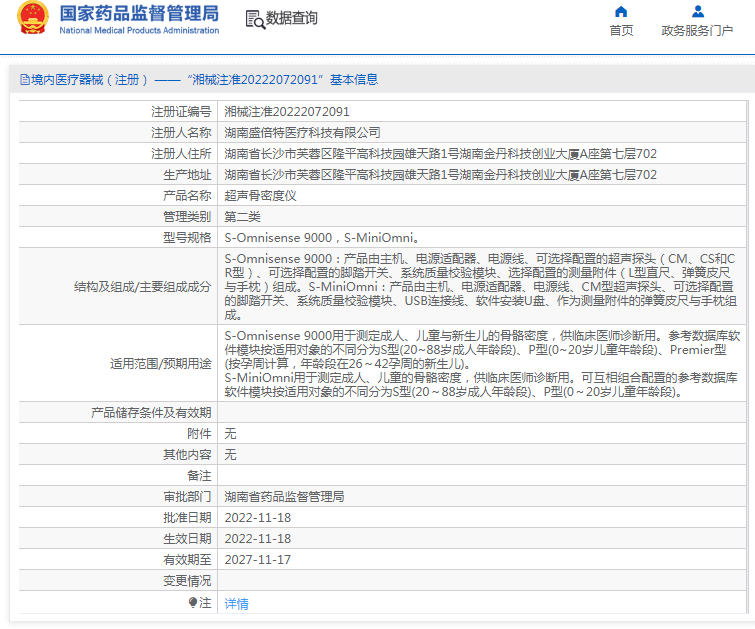This screenshot has width=755, height=629.
Task: Select 湖南盛倍特医疗科技有限公司 cell
Action: click(x=302, y=132)
